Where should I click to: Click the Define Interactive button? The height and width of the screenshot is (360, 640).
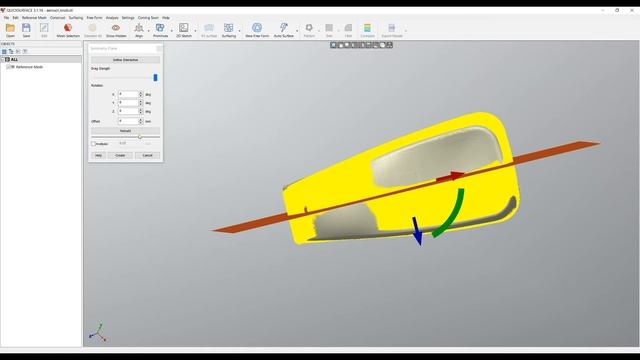click(125, 60)
